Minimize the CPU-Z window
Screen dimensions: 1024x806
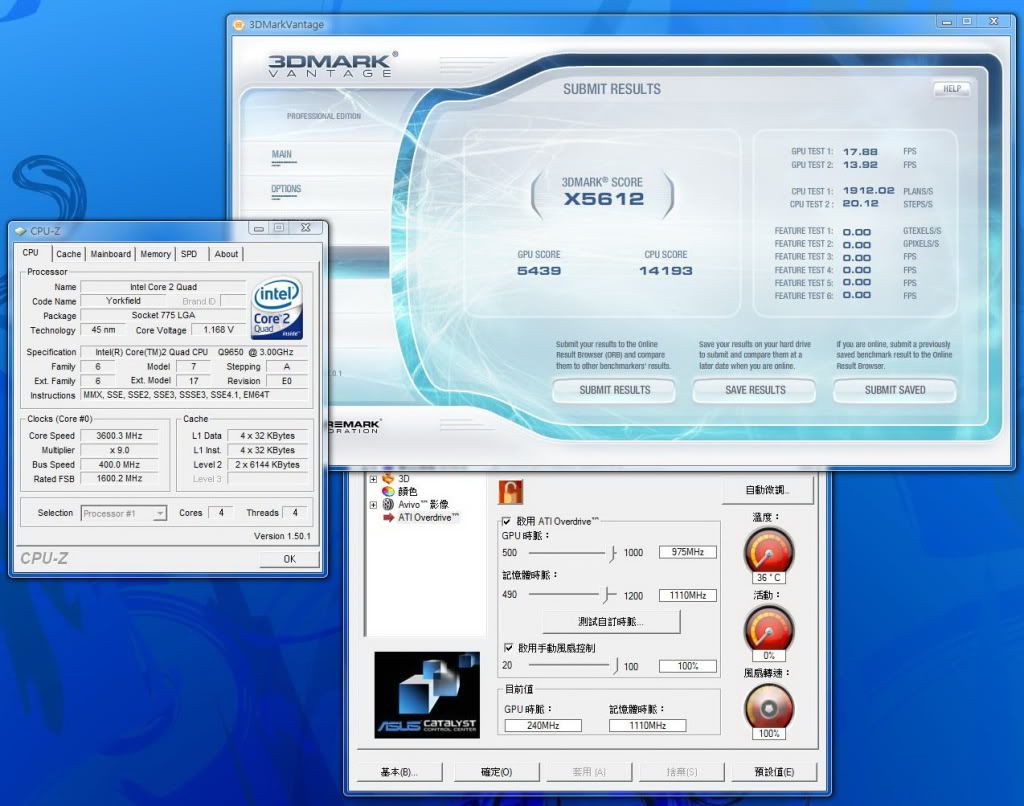259,228
